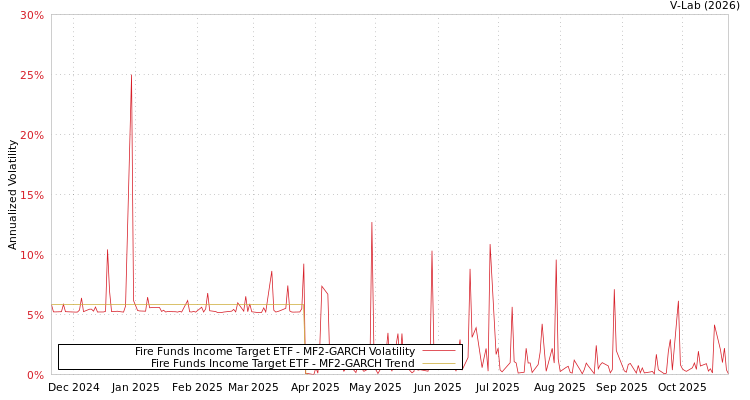The width and height of the screenshot is (750, 400).
Task: Click the Annualized Volatility axis title
Action: pyautogui.click(x=12, y=195)
